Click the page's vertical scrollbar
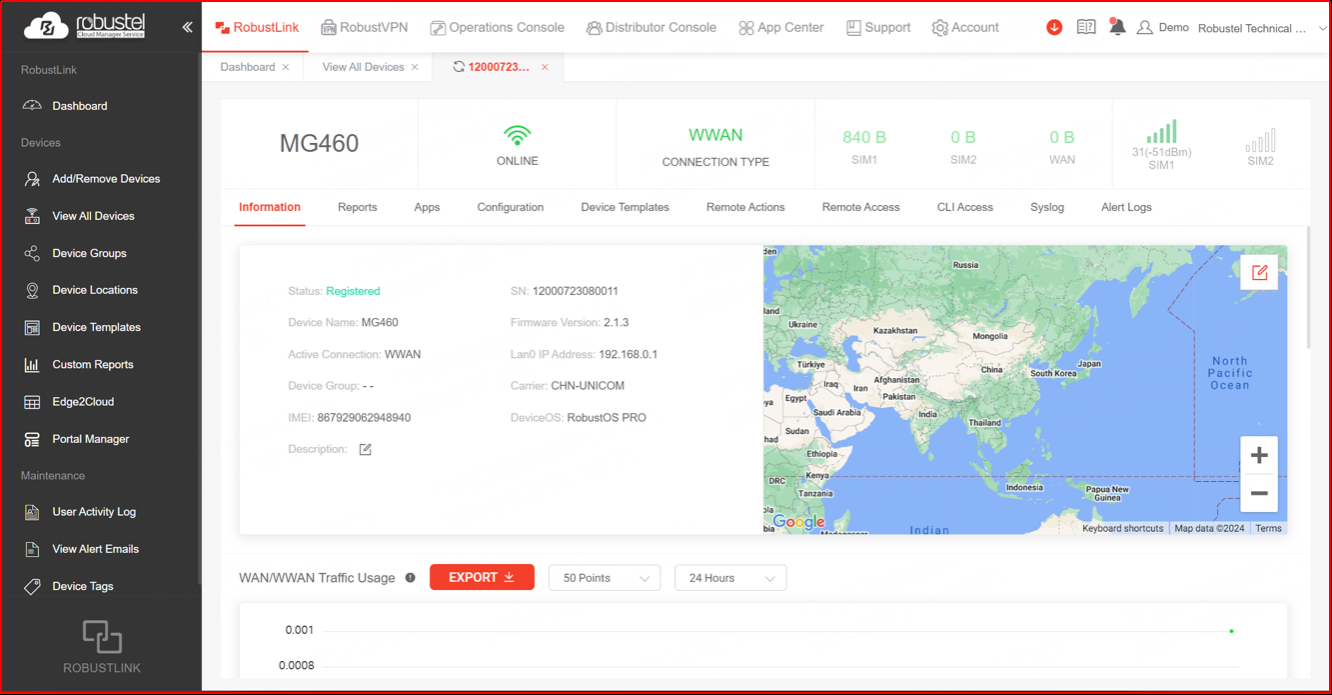The image size is (1332, 695). 1309,288
